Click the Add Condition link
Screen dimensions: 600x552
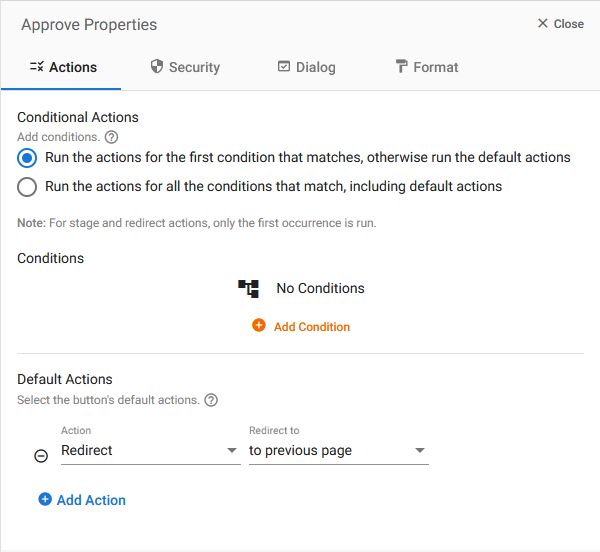[301, 326]
